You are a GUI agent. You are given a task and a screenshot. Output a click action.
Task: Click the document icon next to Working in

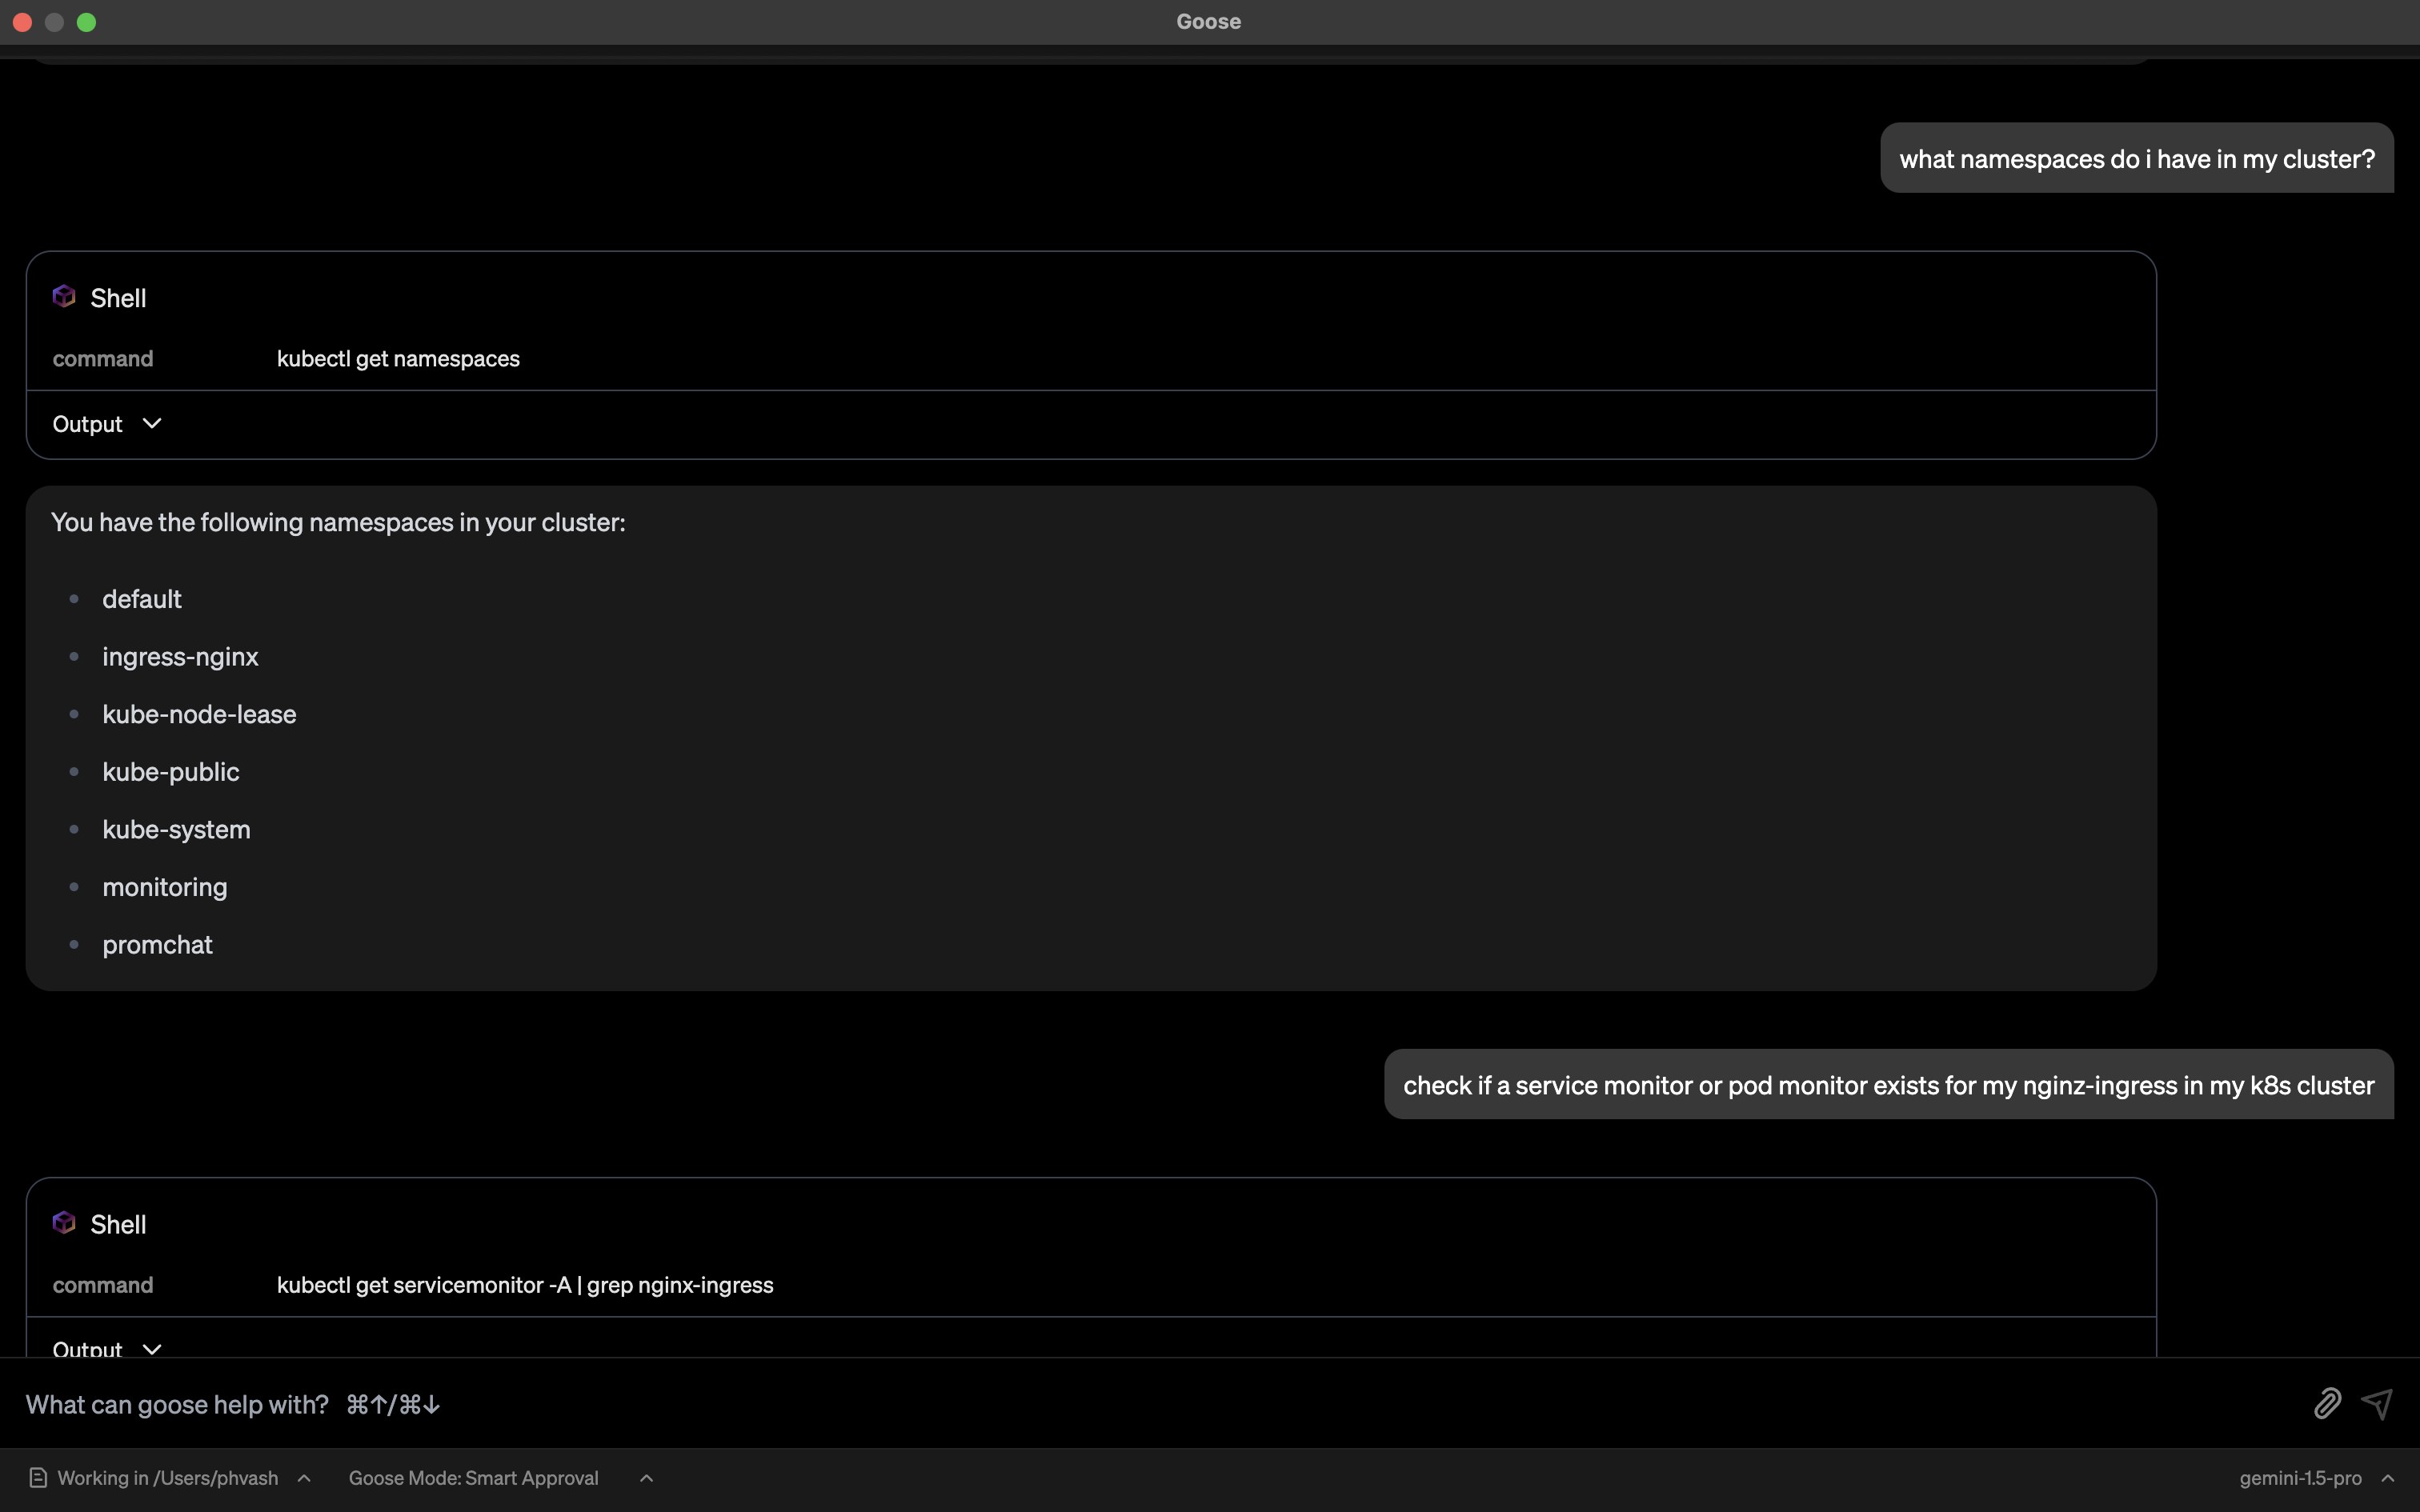(38, 1478)
